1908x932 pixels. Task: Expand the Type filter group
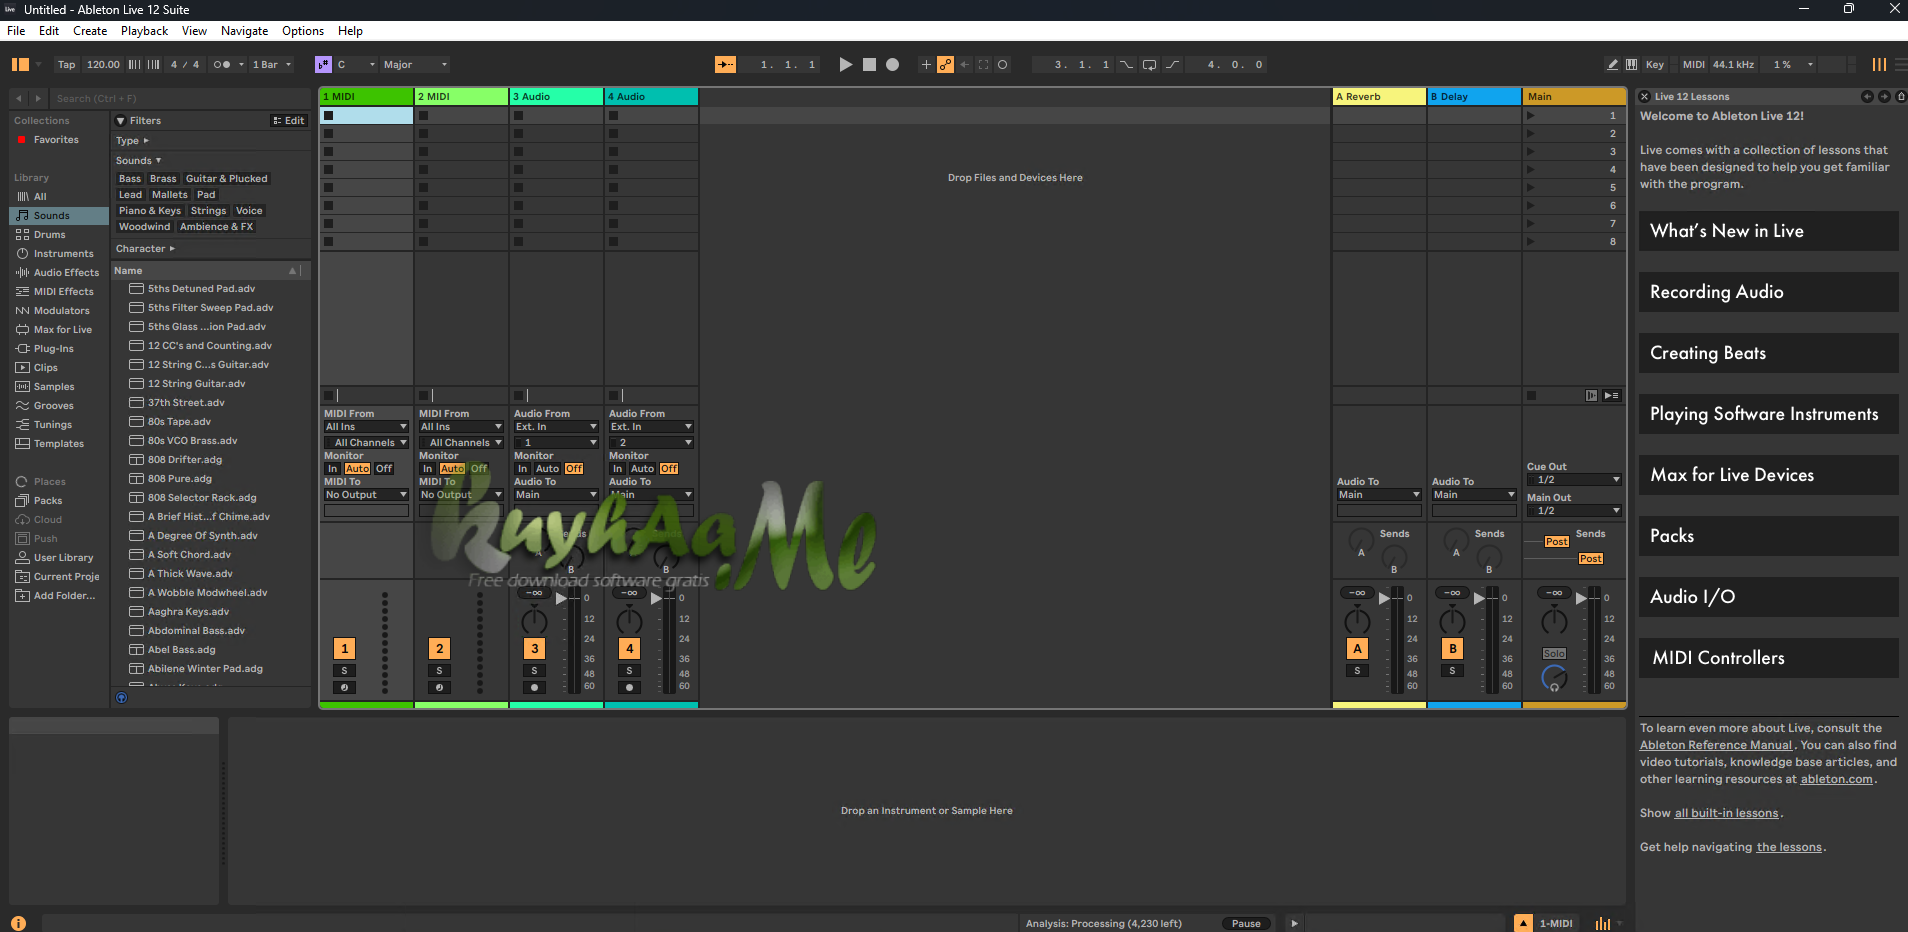click(x=132, y=141)
